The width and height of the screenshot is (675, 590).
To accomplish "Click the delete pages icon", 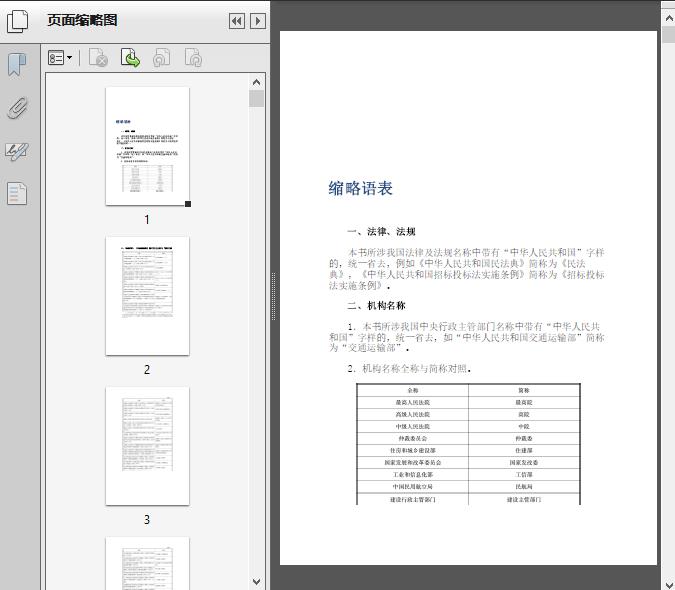I will [x=98, y=59].
